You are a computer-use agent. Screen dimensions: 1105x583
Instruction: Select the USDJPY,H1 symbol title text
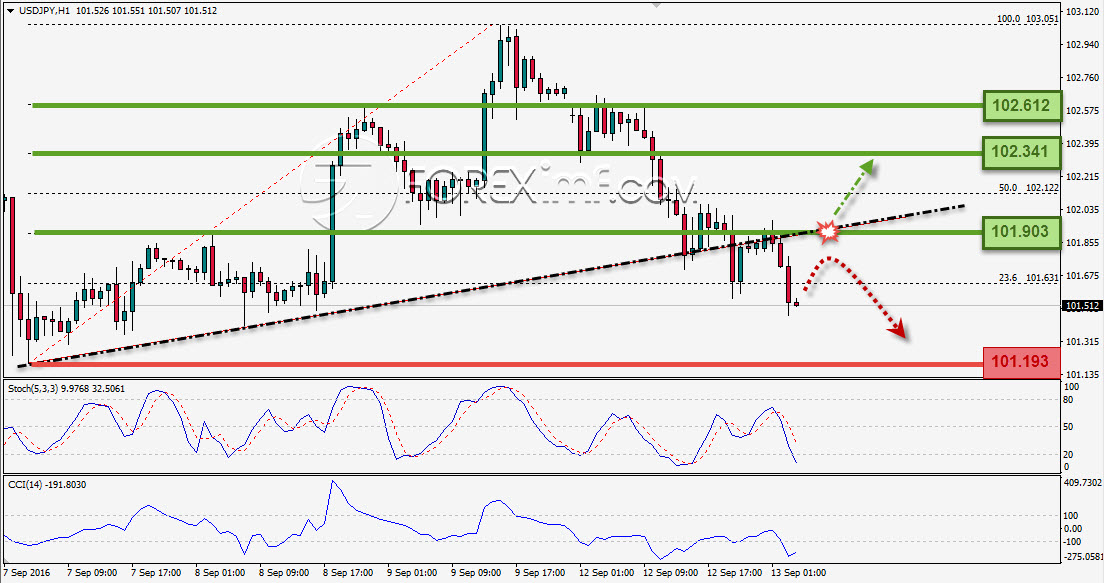44,11
